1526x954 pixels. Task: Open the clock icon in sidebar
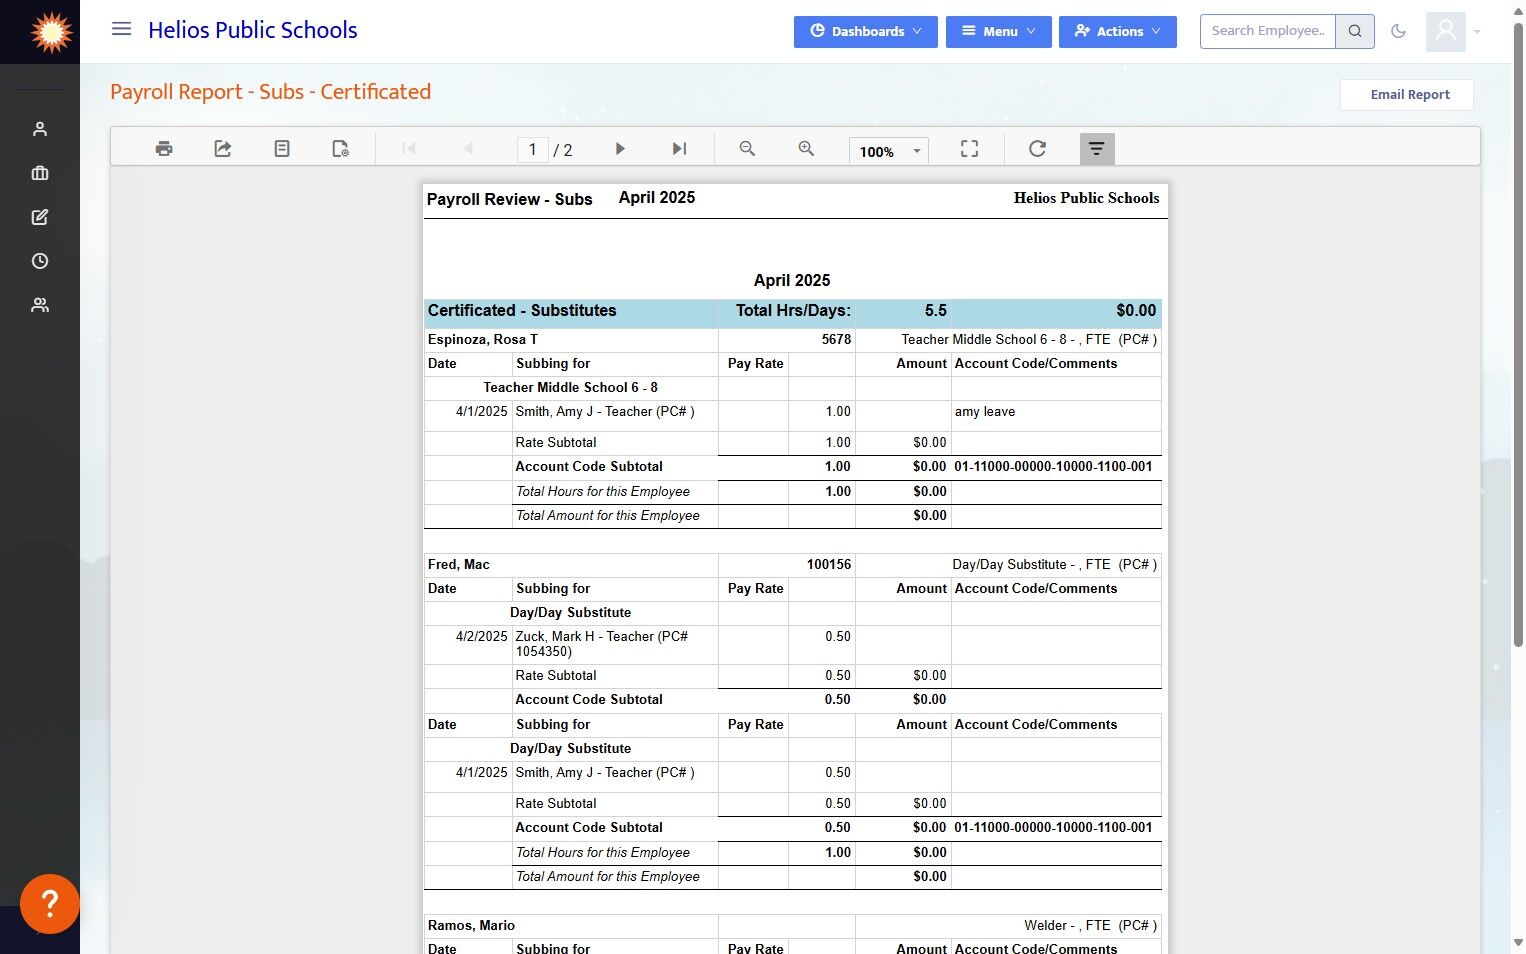coord(40,261)
